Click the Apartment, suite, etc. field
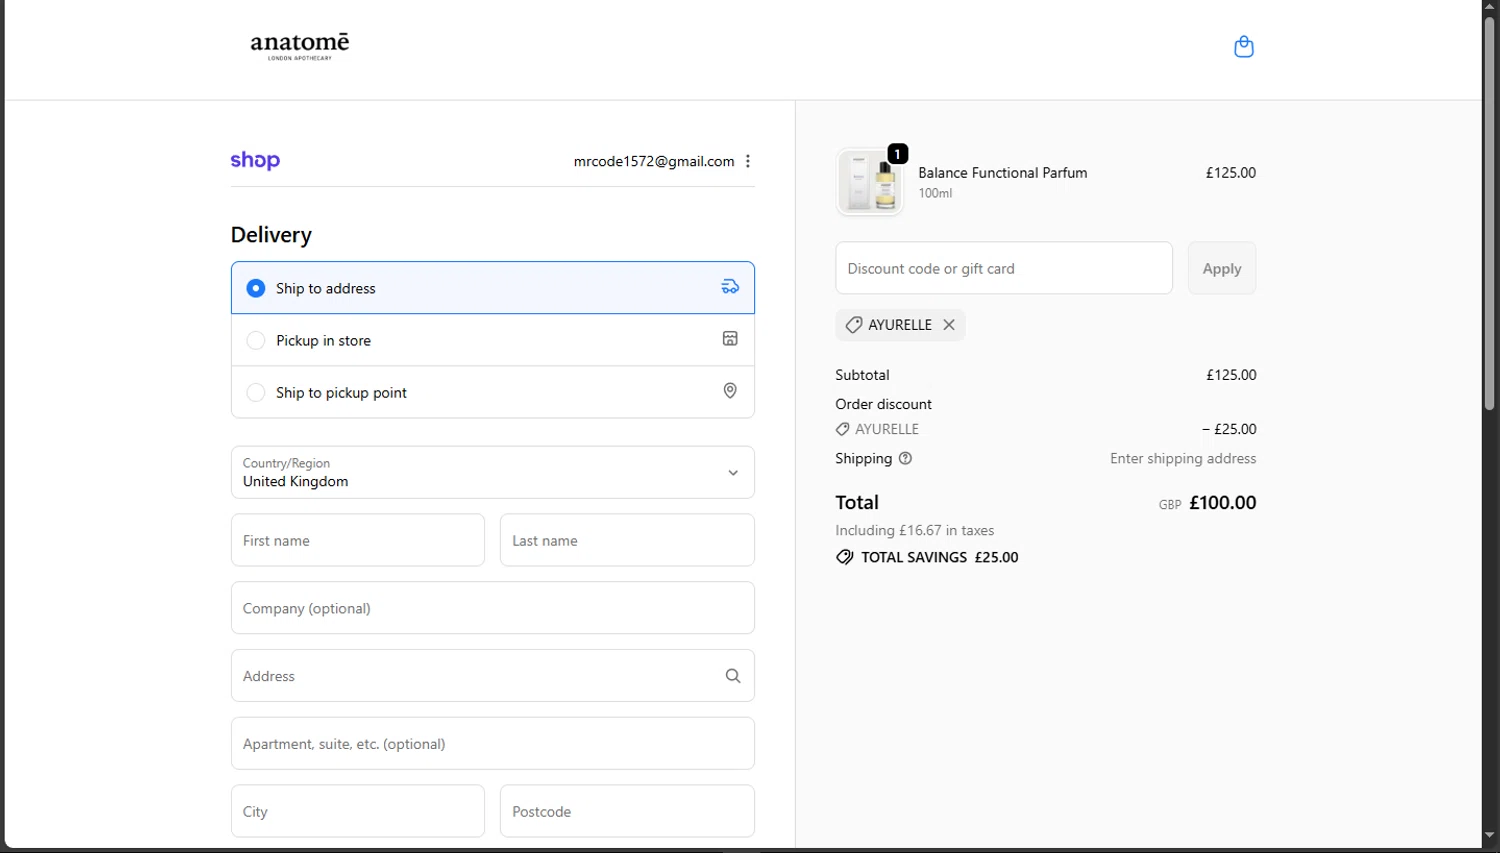 pos(493,743)
